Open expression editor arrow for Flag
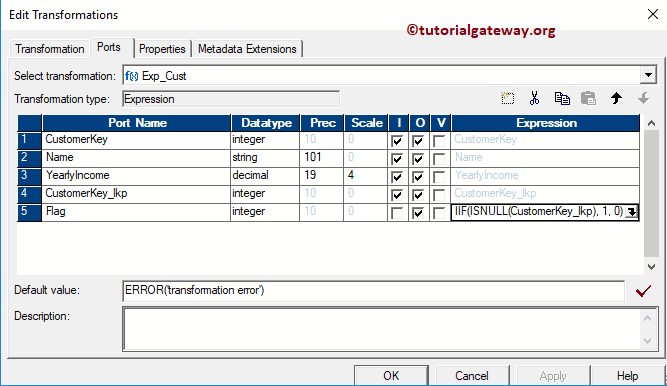This screenshot has height=386, width=667. pyautogui.click(x=632, y=212)
